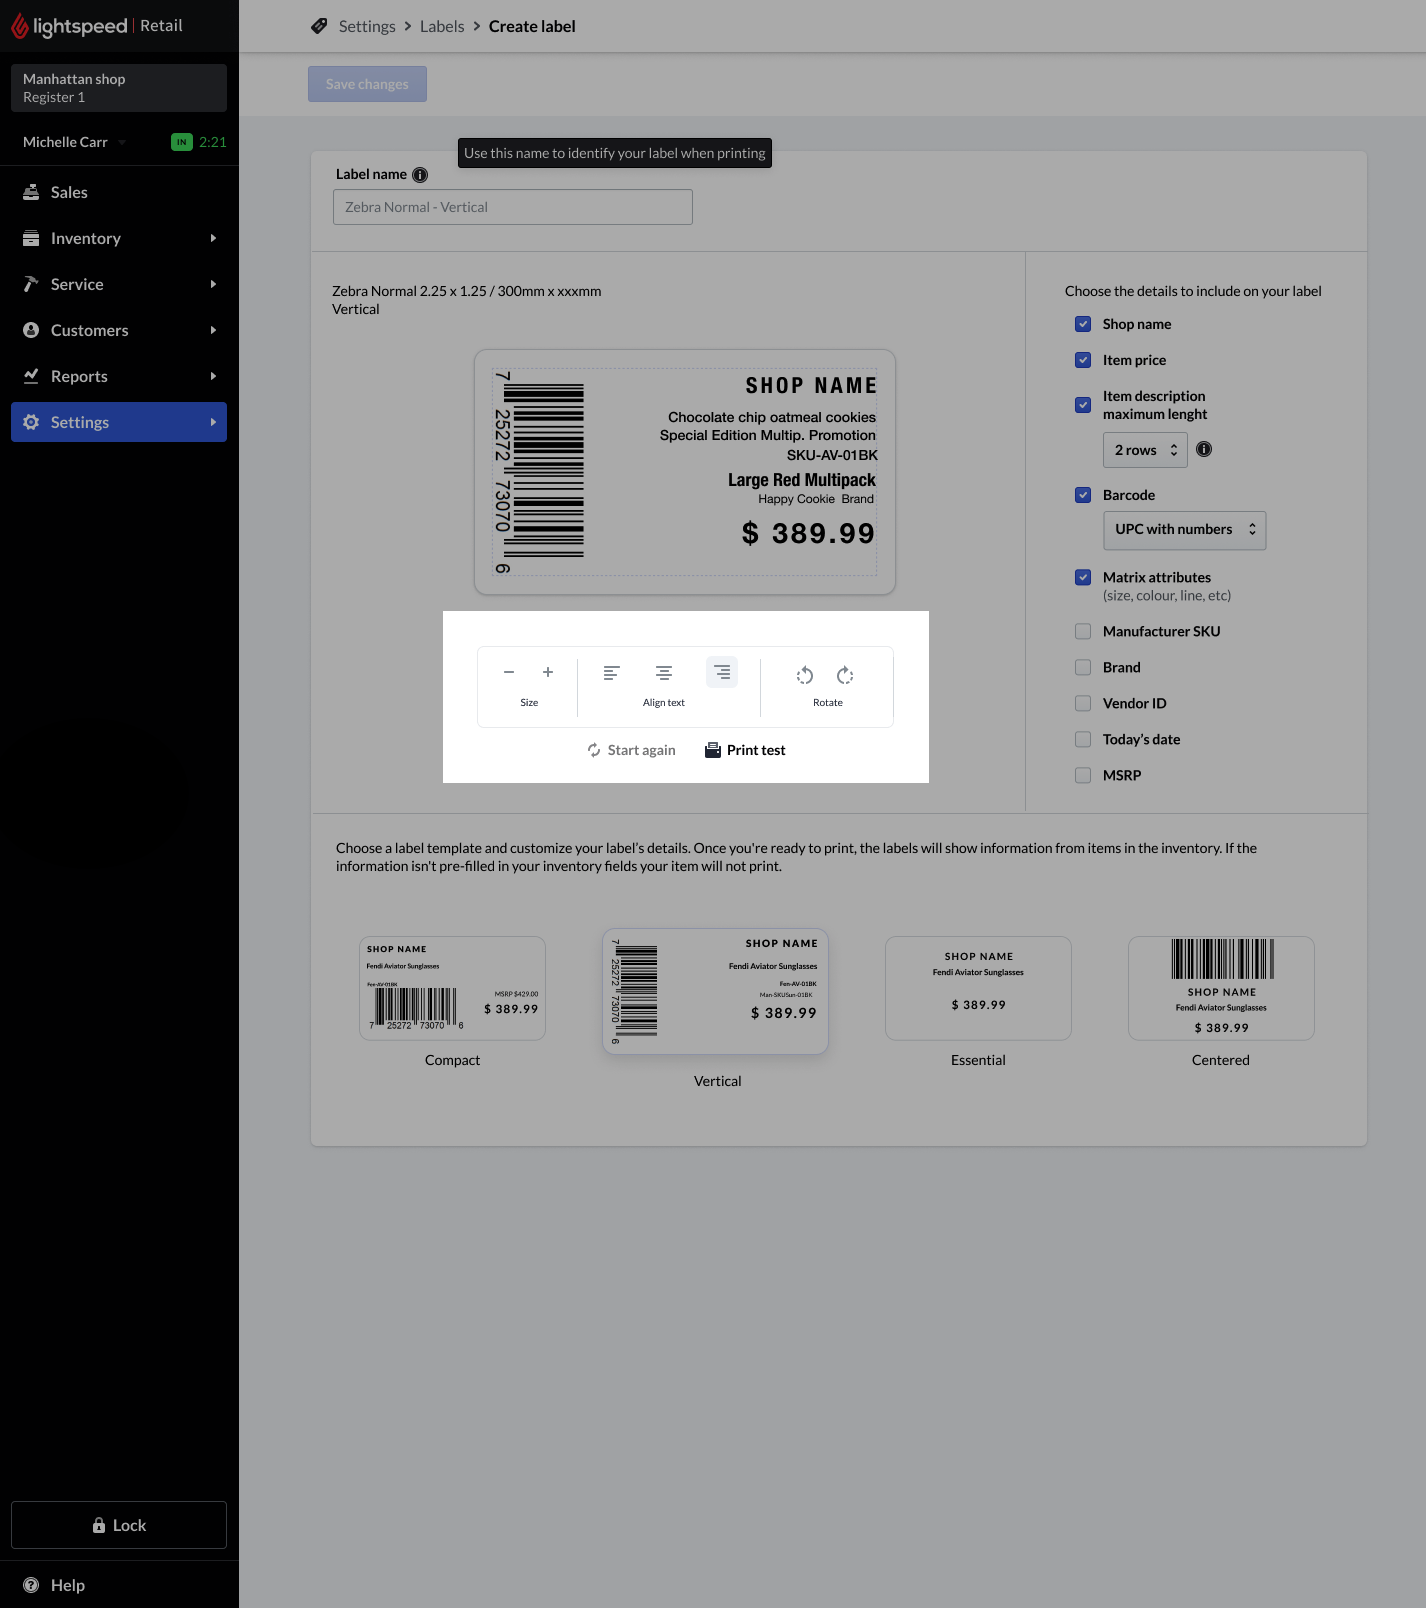Select the Centered label template
The height and width of the screenshot is (1608, 1426).
[1221, 988]
